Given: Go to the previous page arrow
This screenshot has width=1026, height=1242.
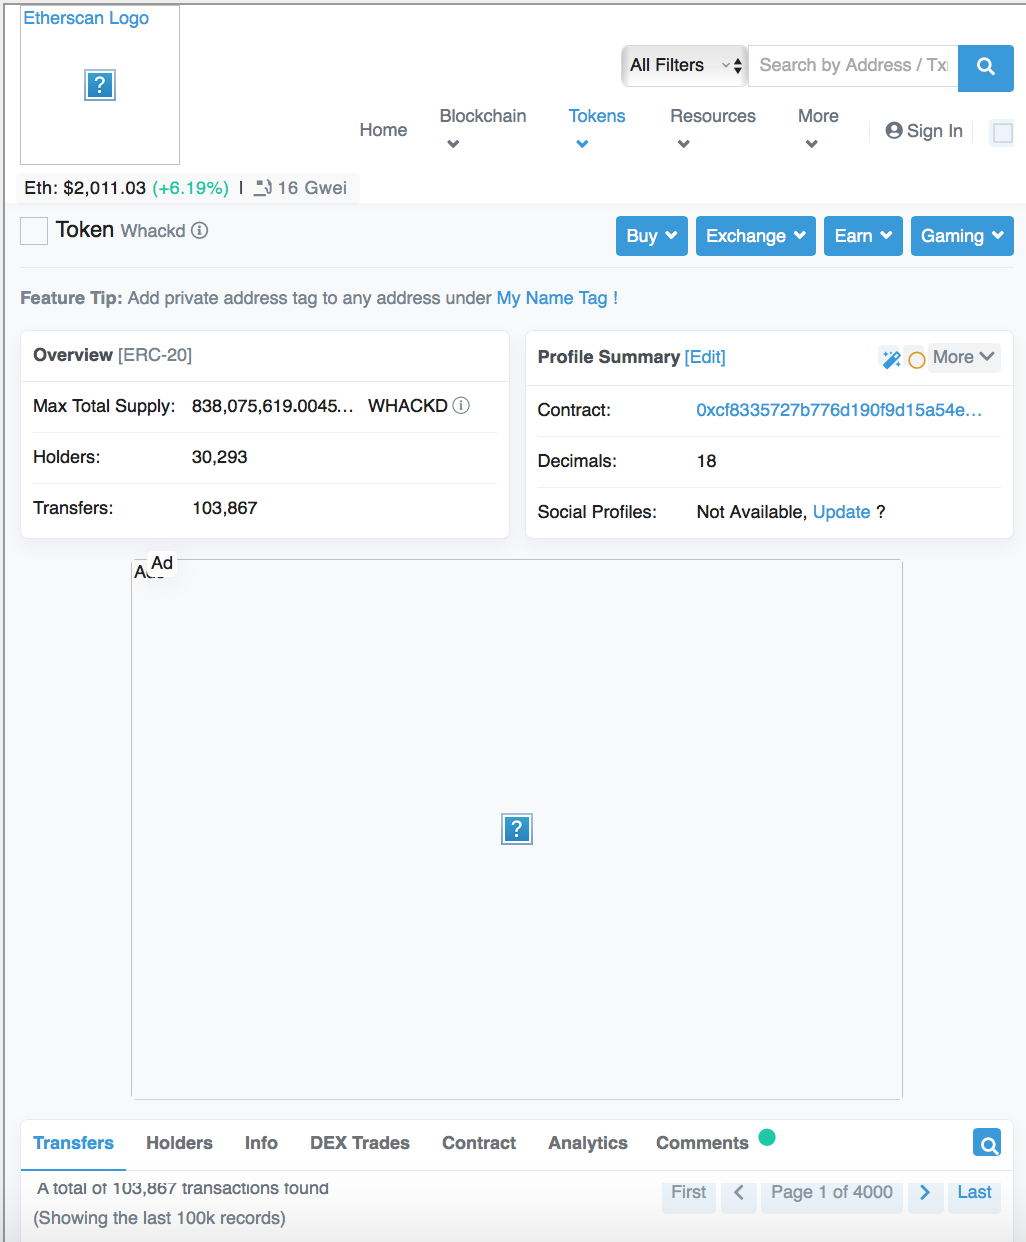Looking at the screenshot, I should pos(739,1192).
